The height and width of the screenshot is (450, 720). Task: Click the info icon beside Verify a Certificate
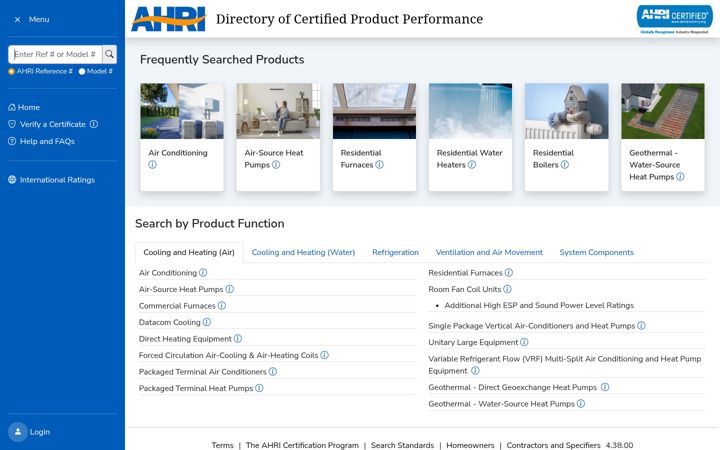pyautogui.click(x=94, y=124)
